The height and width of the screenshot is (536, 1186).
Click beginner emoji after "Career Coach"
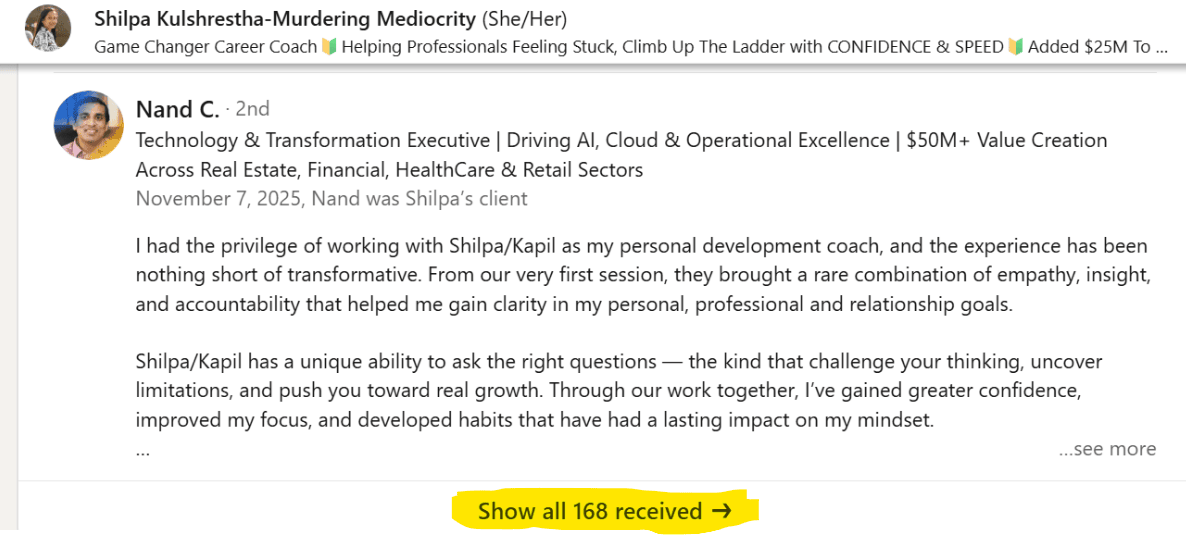point(330,46)
